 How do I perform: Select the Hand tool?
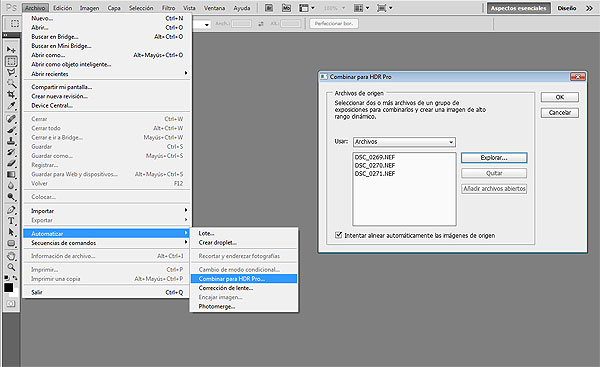pyautogui.click(x=11, y=256)
